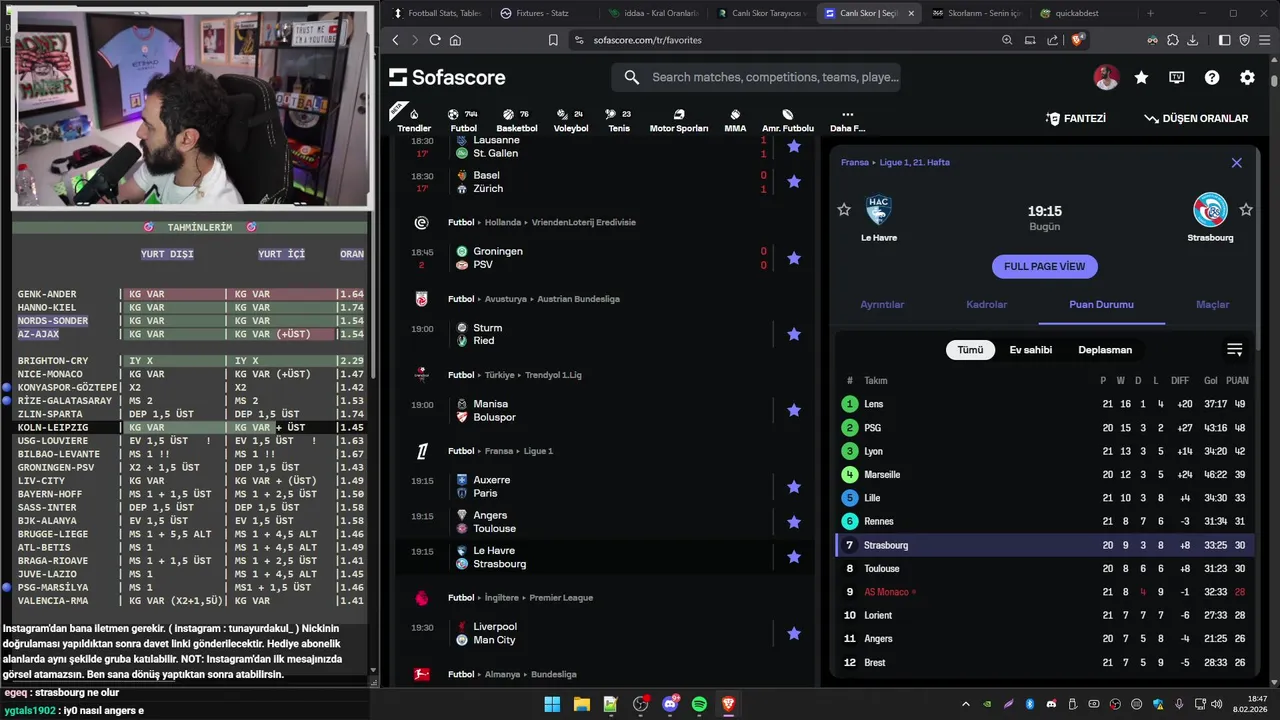Open standings table options icon

click(x=1235, y=350)
